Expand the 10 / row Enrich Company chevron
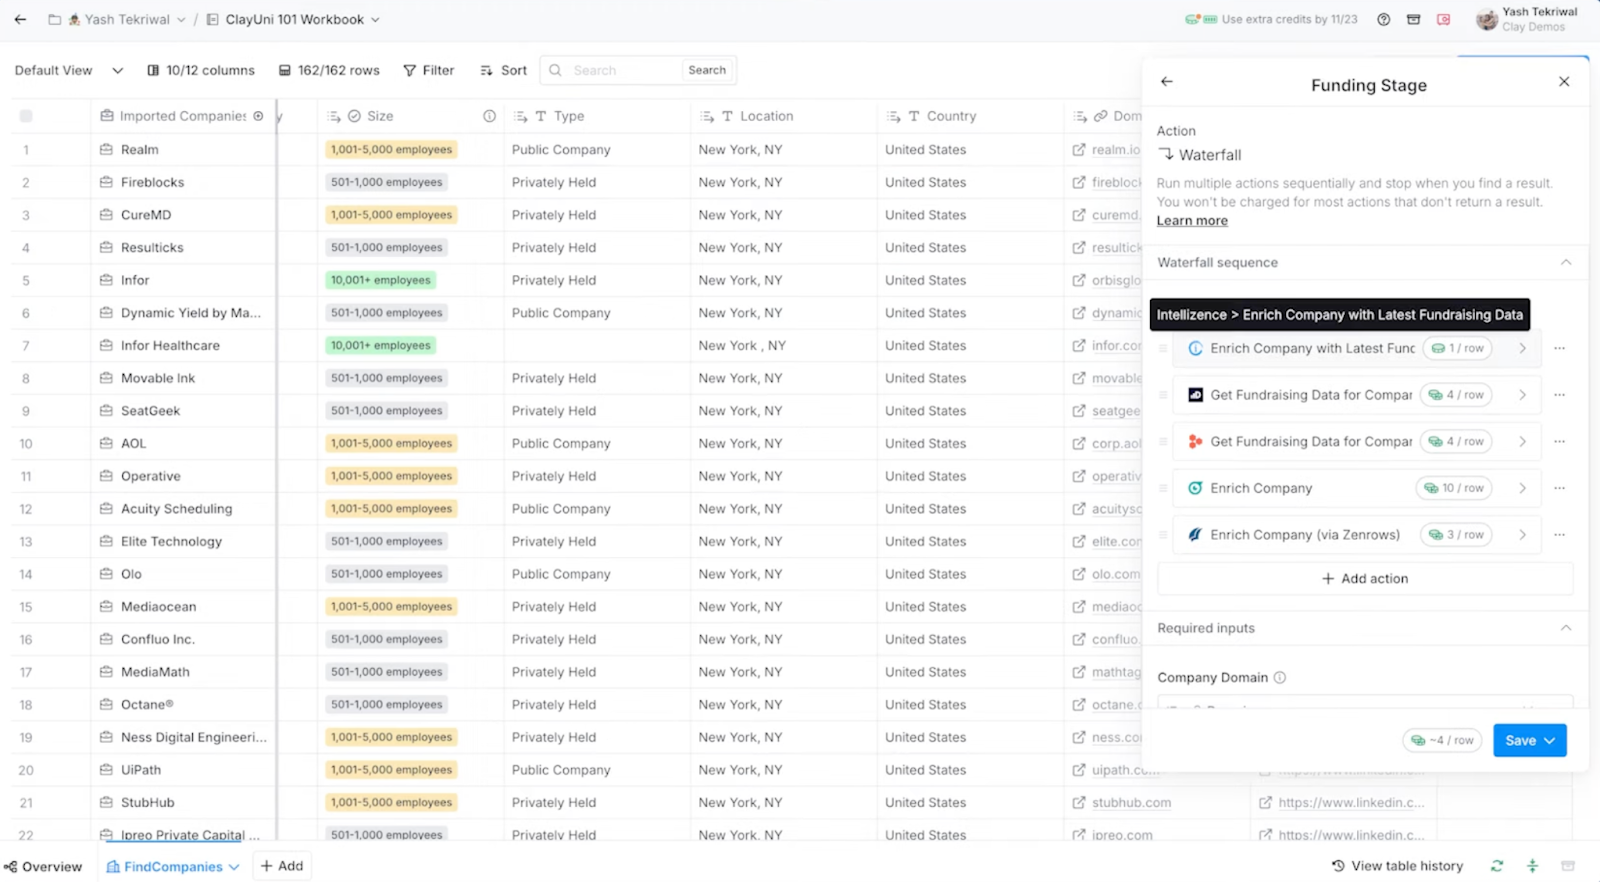Viewport: 1600px width, 882px height. point(1522,488)
